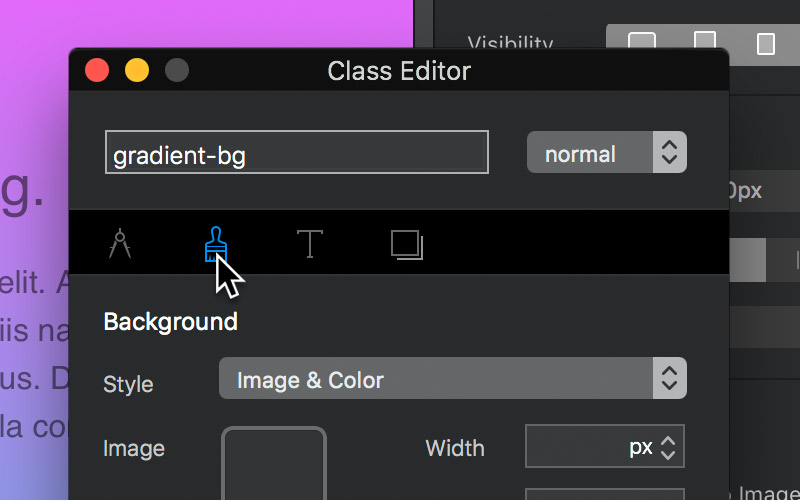Click the paragraph text on gradient canvas

click(34, 354)
